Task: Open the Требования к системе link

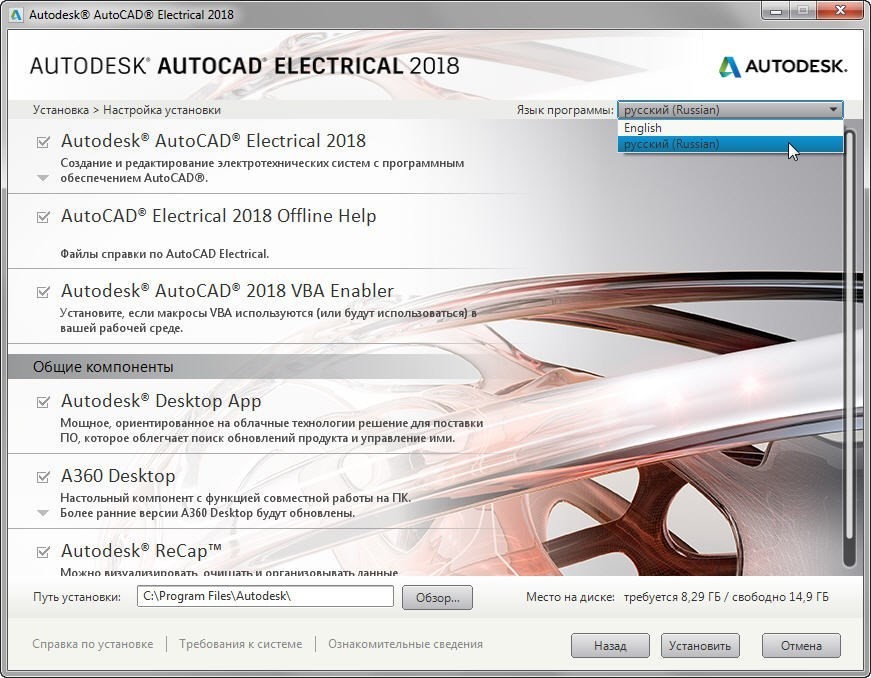Action: click(241, 644)
